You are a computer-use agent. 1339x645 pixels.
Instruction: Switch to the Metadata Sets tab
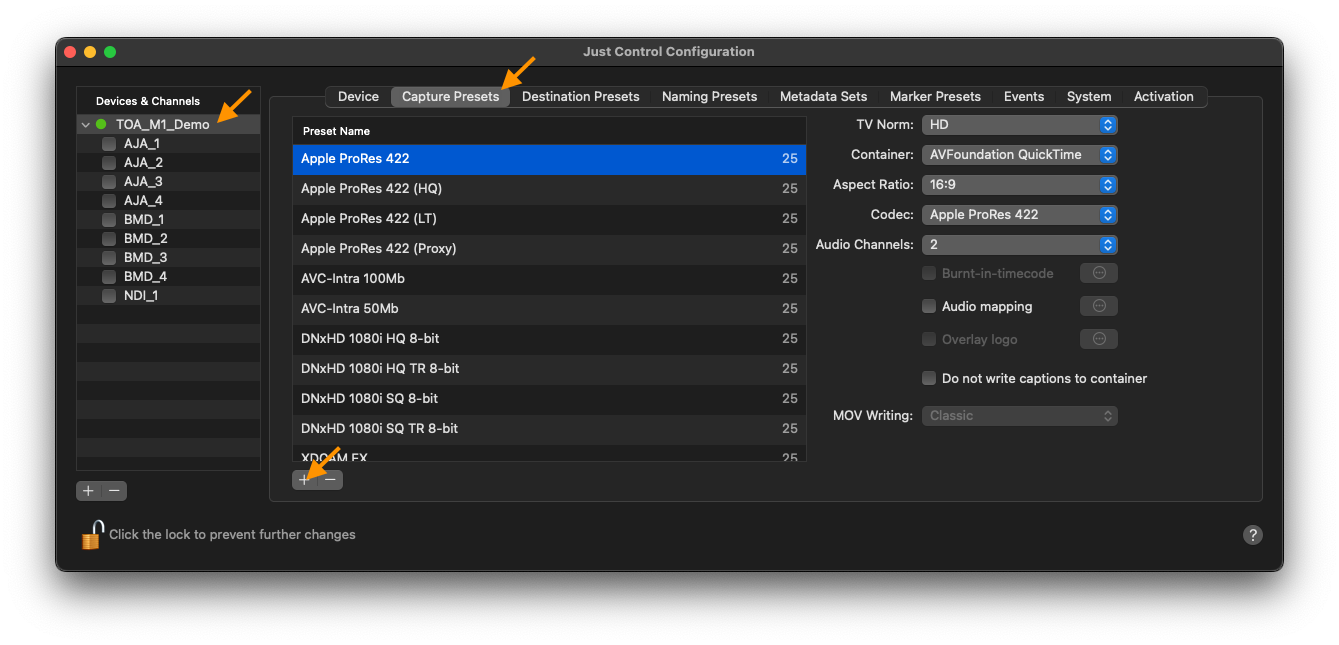823,97
